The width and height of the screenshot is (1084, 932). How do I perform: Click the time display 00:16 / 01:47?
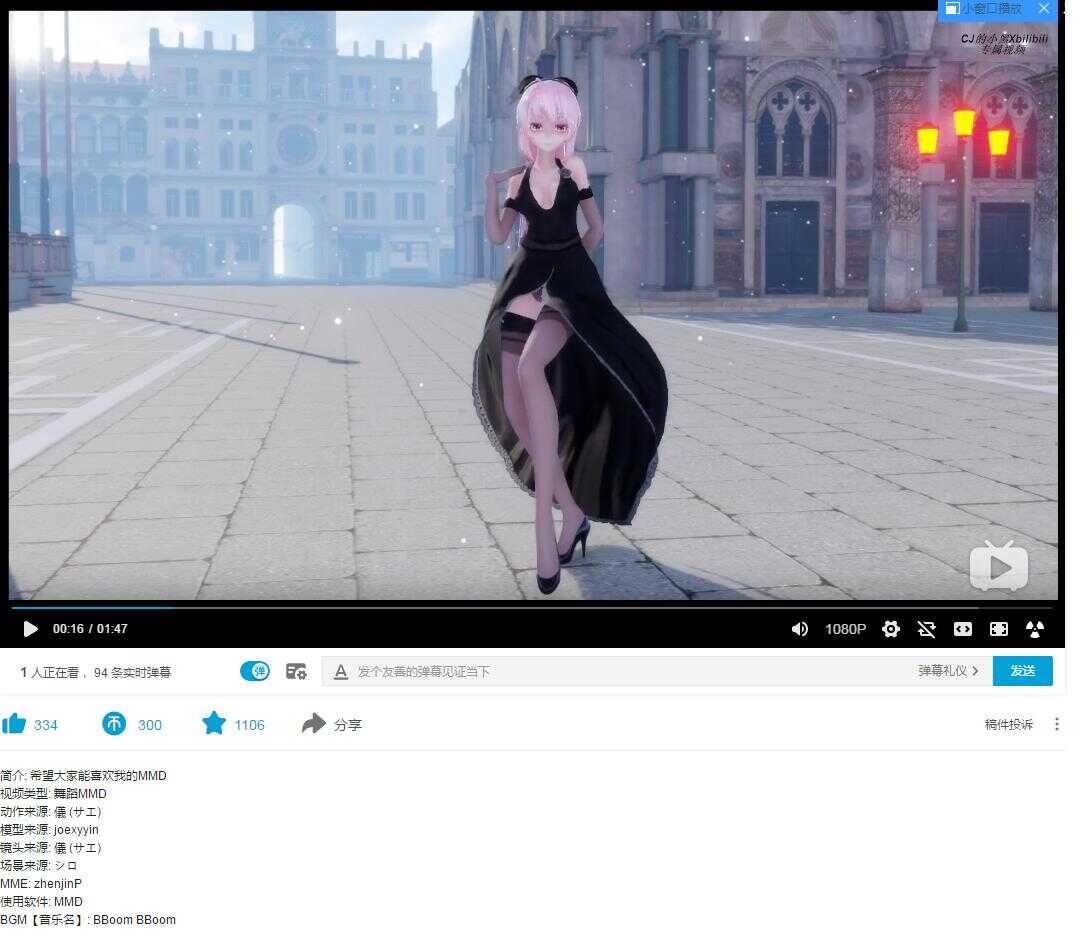(x=90, y=628)
